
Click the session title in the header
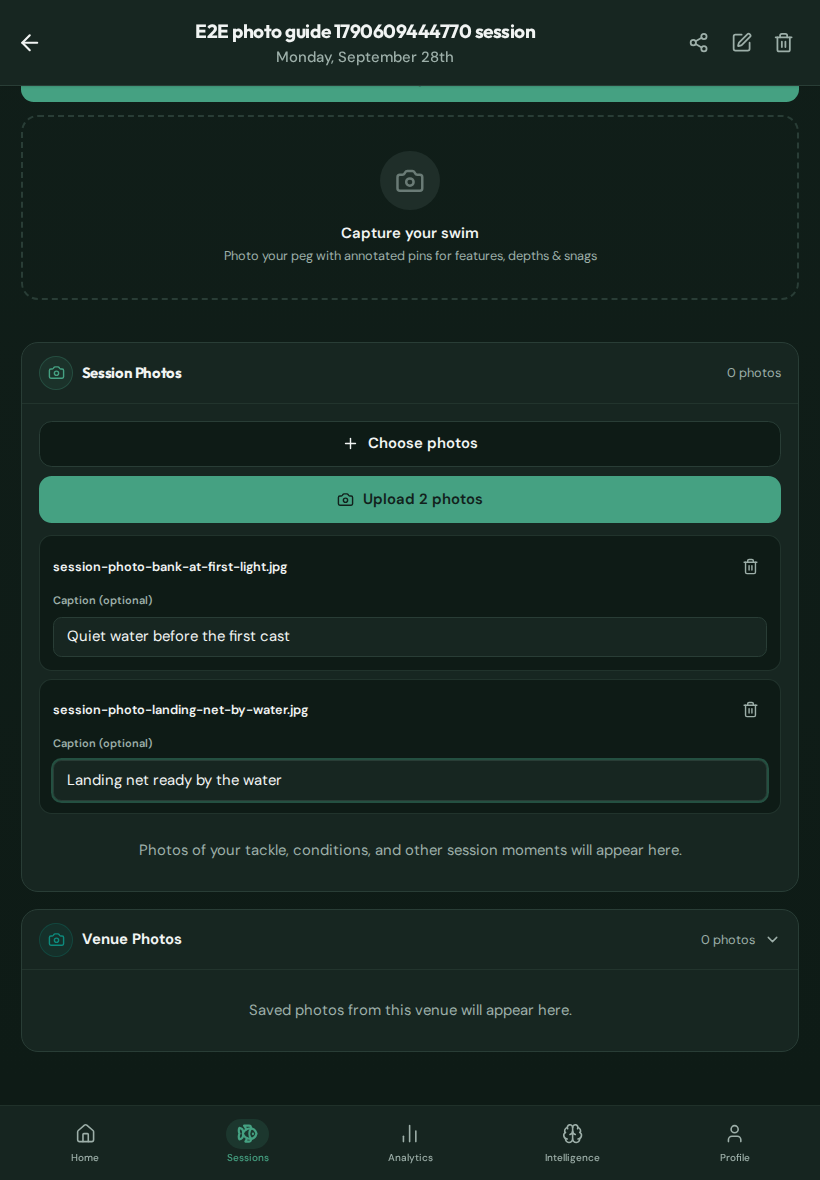point(366,32)
